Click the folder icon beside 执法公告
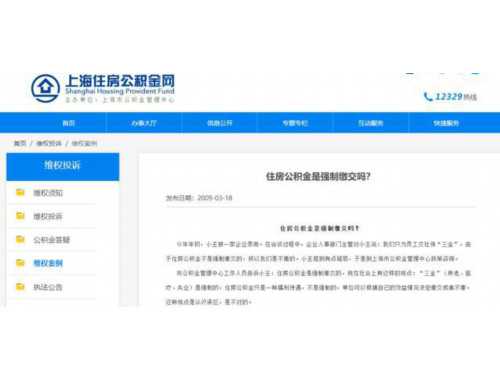The height and width of the screenshot is (380, 500). coord(20,286)
